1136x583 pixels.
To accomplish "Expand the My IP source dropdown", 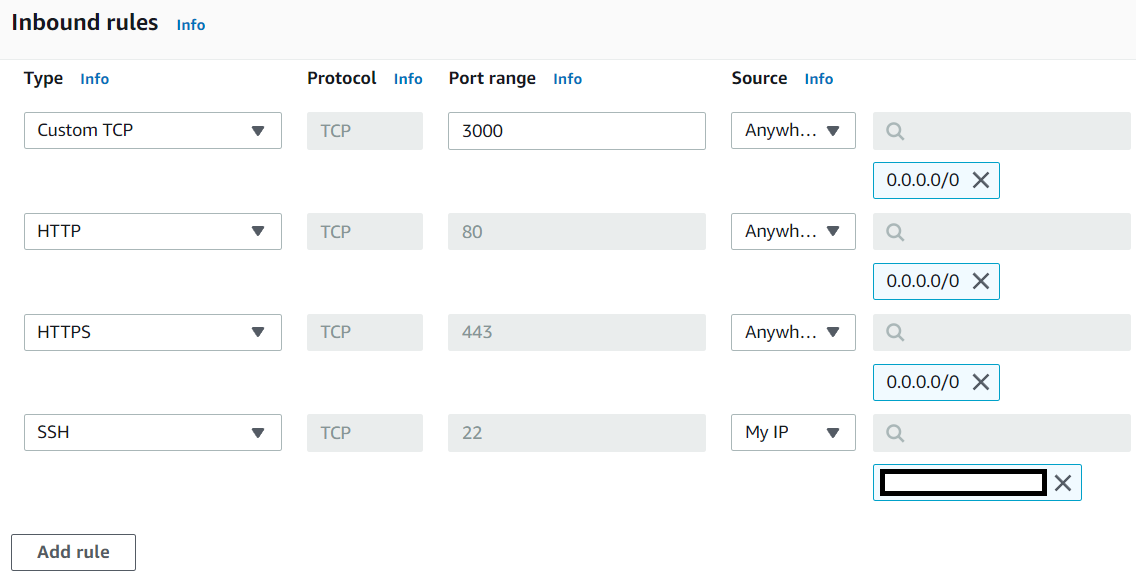I will point(793,433).
